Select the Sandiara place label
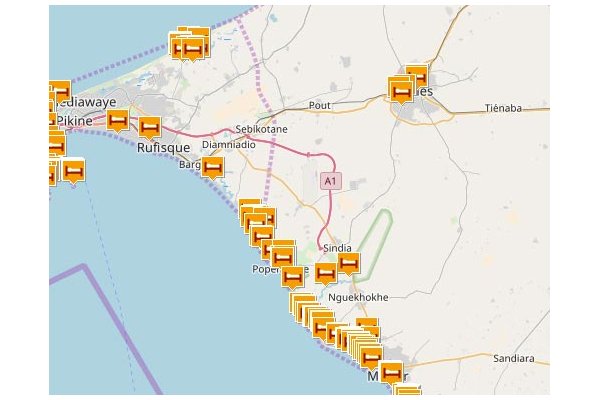This screenshot has height=400, width=600. (514, 357)
